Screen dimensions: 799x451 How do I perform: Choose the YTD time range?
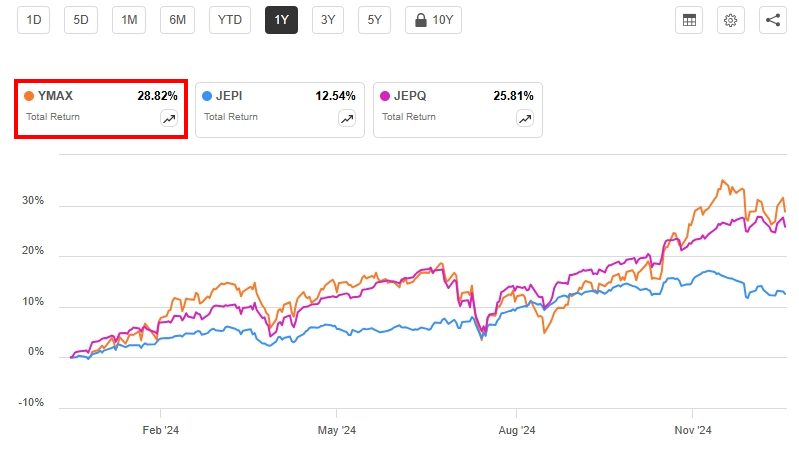point(230,20)
